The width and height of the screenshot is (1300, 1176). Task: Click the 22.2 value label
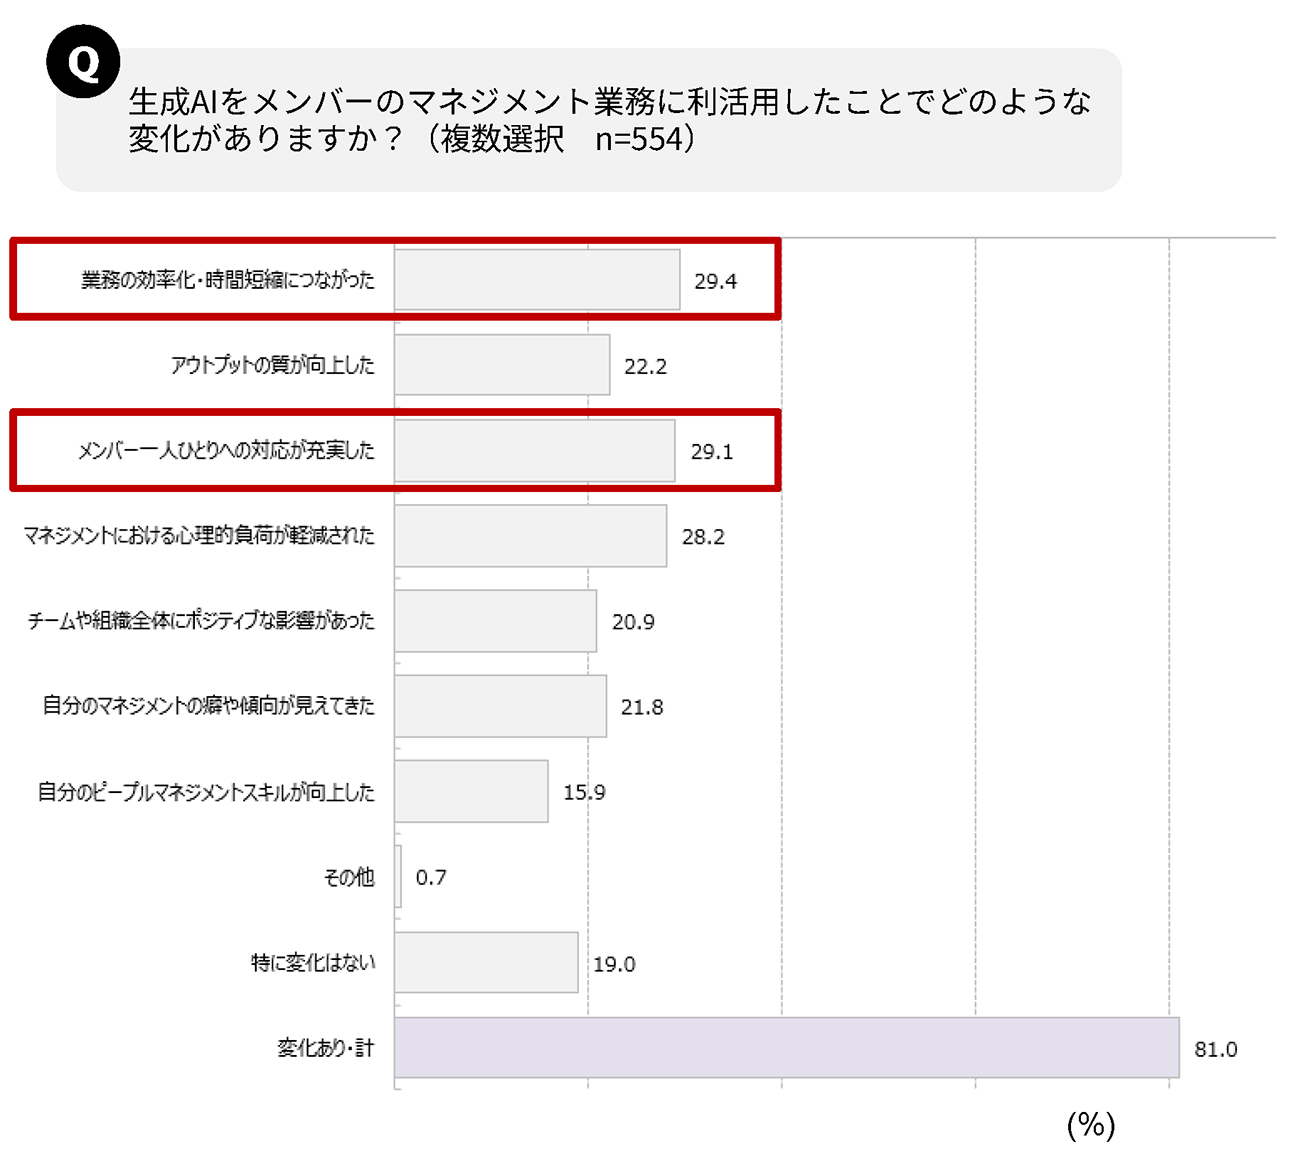tap(645, 367)
